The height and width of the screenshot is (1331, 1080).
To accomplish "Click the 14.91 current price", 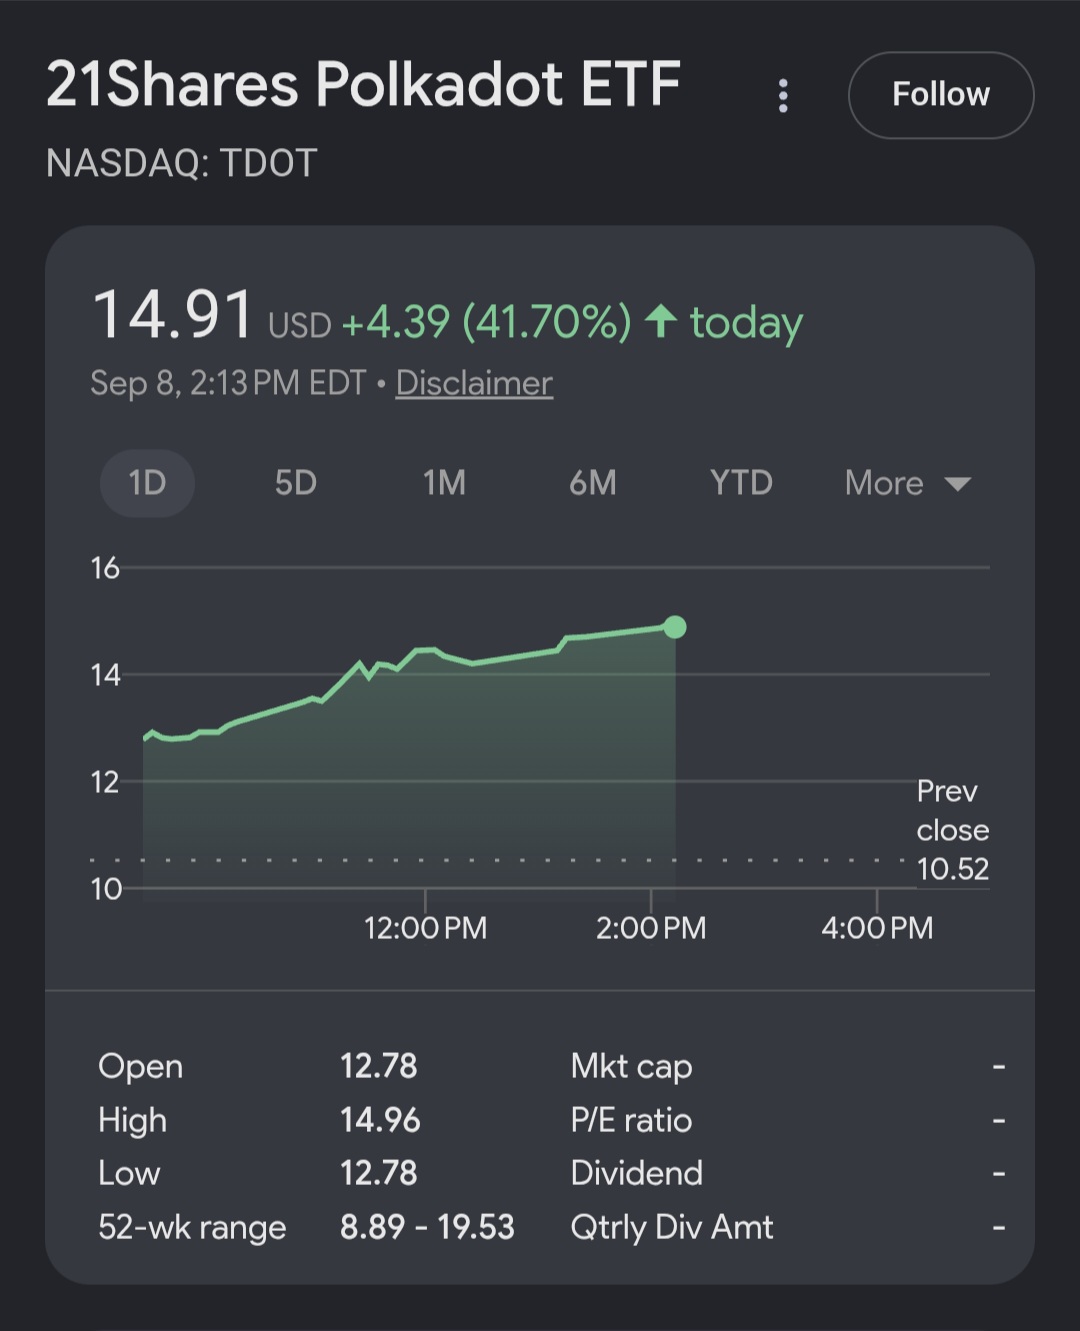I will tap(173, 315).
